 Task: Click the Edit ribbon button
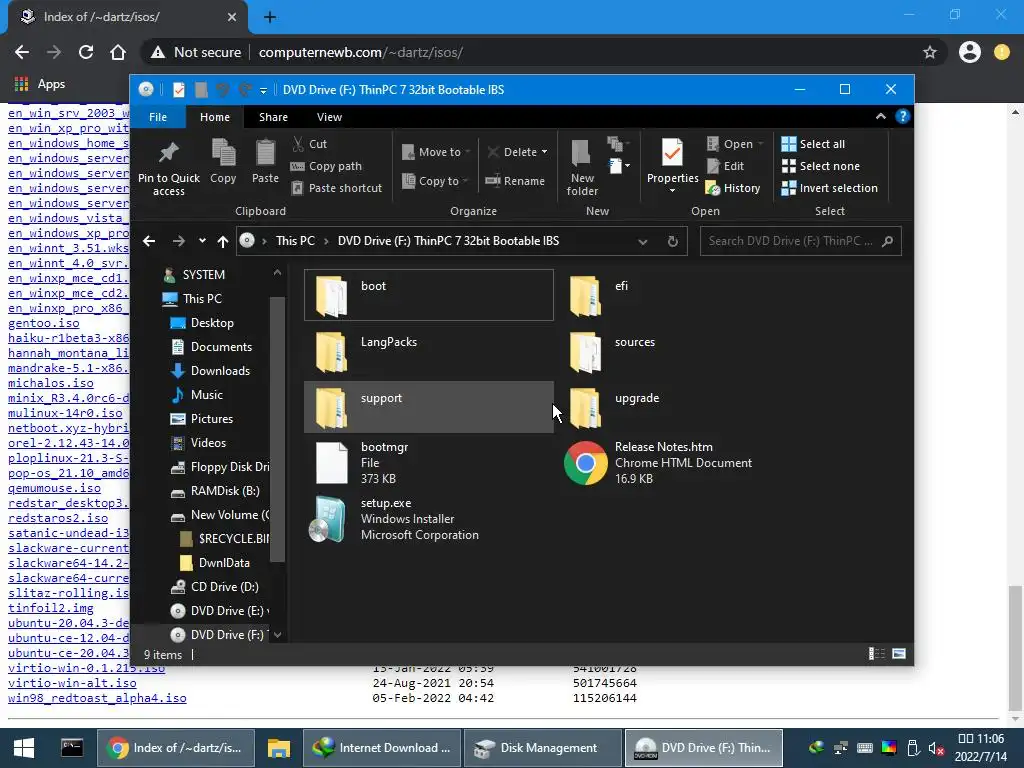click(x=726, y=166)
